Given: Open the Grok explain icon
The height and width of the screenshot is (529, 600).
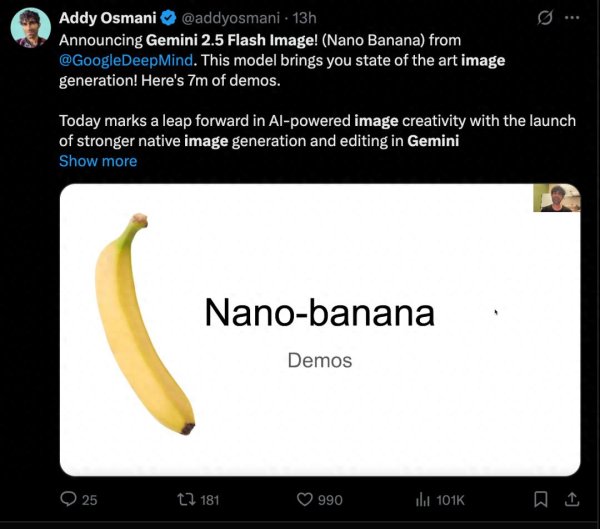Looking at the screenshot, I should tap(545, 19).
